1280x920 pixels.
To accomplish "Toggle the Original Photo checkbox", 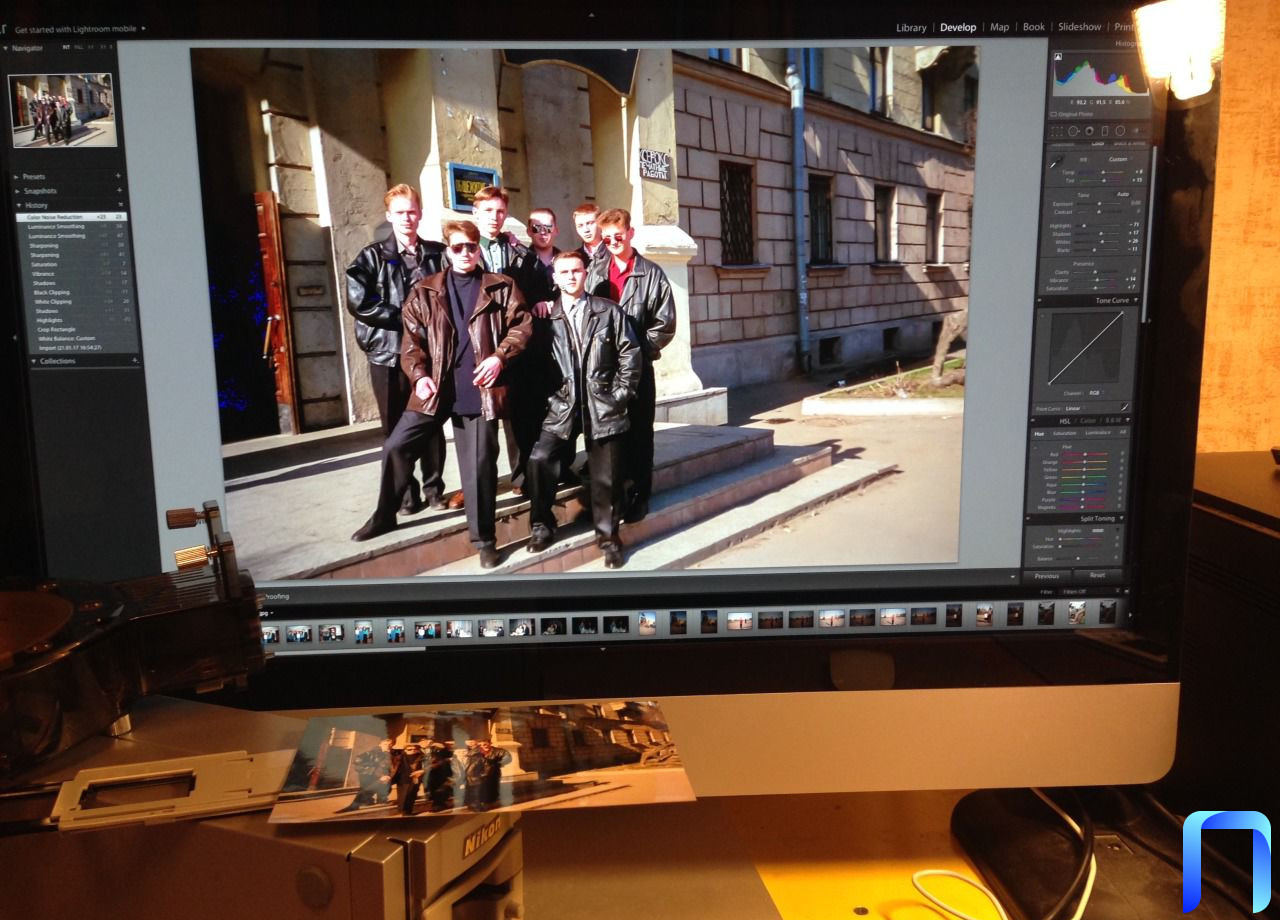I will 1053,114.
